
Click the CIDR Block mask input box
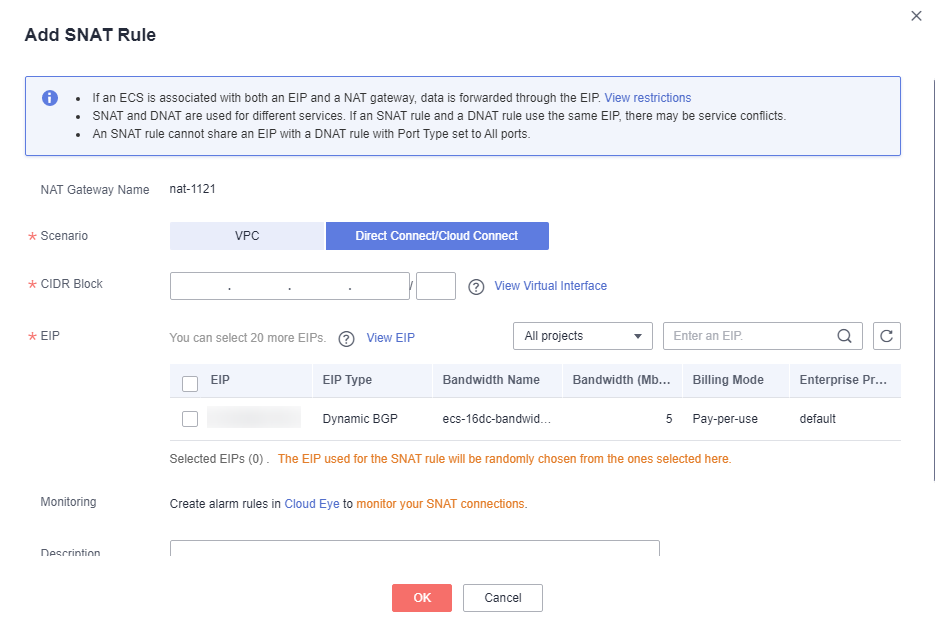(x=436, y=286)
